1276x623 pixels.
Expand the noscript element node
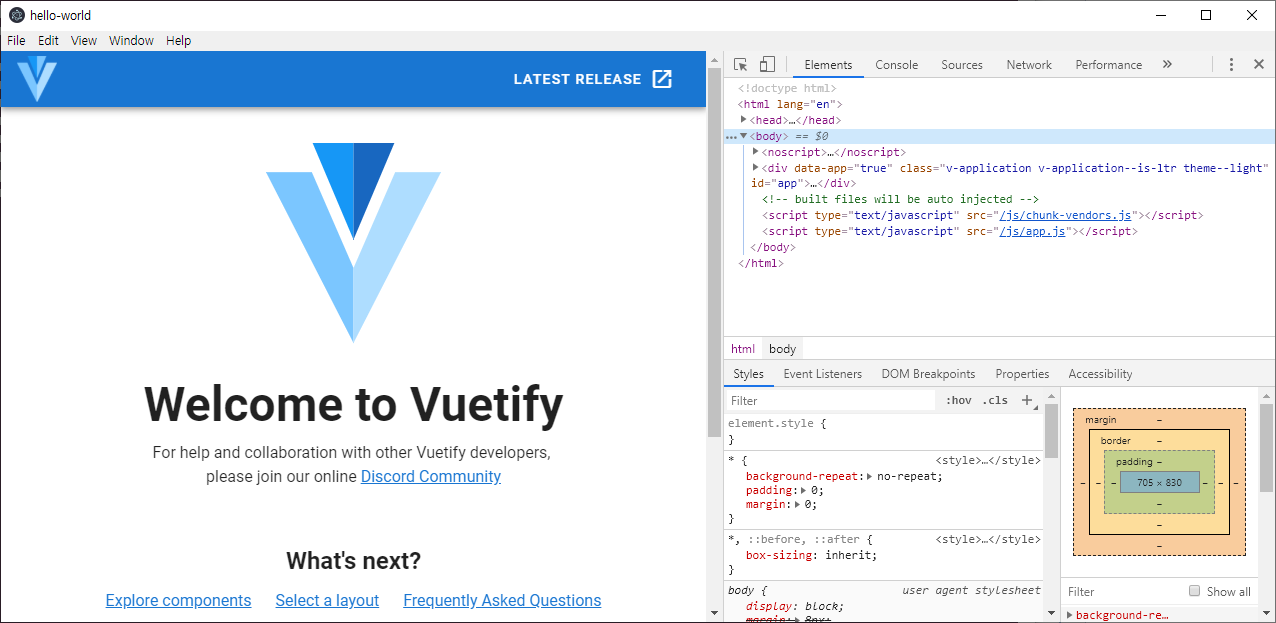click(x=755, y=152)
